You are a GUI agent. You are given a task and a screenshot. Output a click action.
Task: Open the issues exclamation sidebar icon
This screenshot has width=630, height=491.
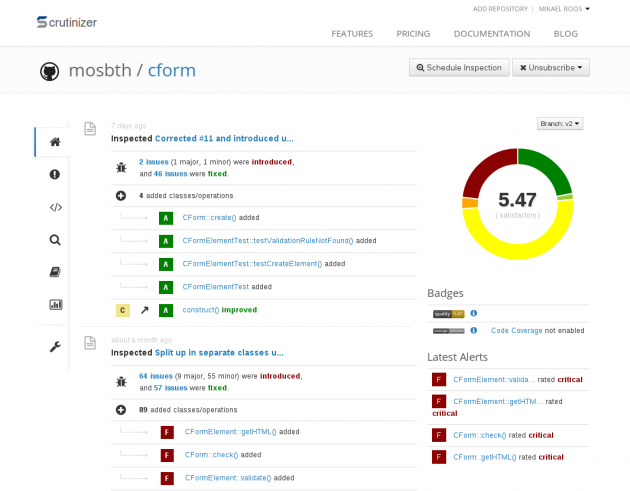coord(55,174)
